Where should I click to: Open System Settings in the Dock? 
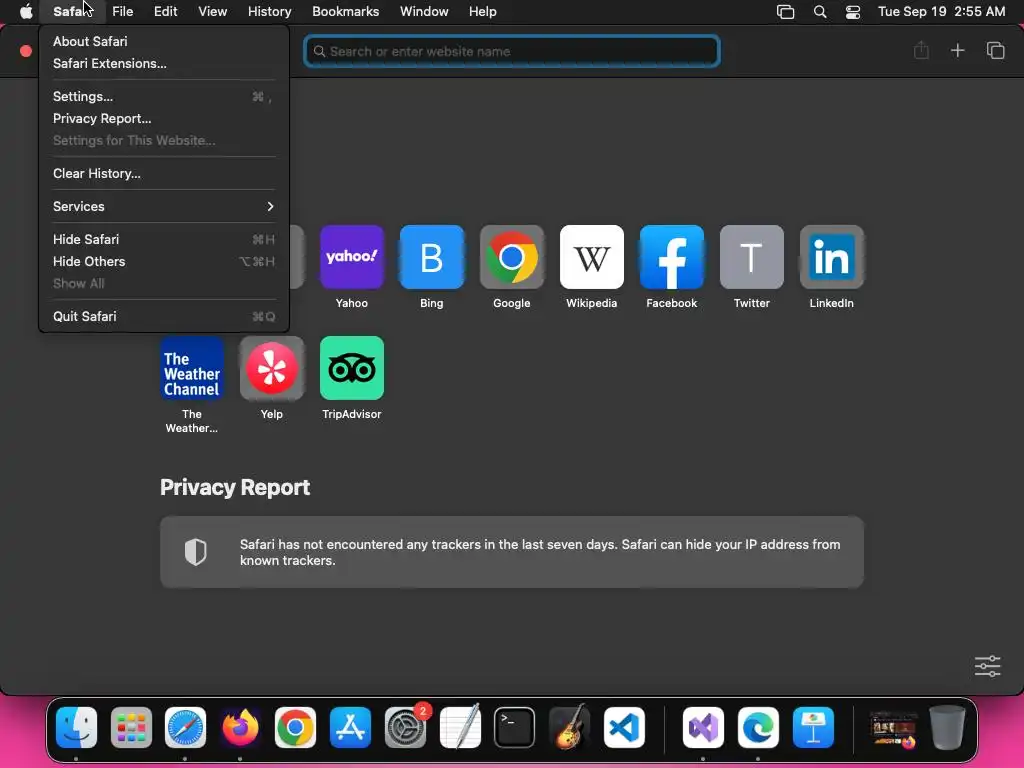(406, 727)
